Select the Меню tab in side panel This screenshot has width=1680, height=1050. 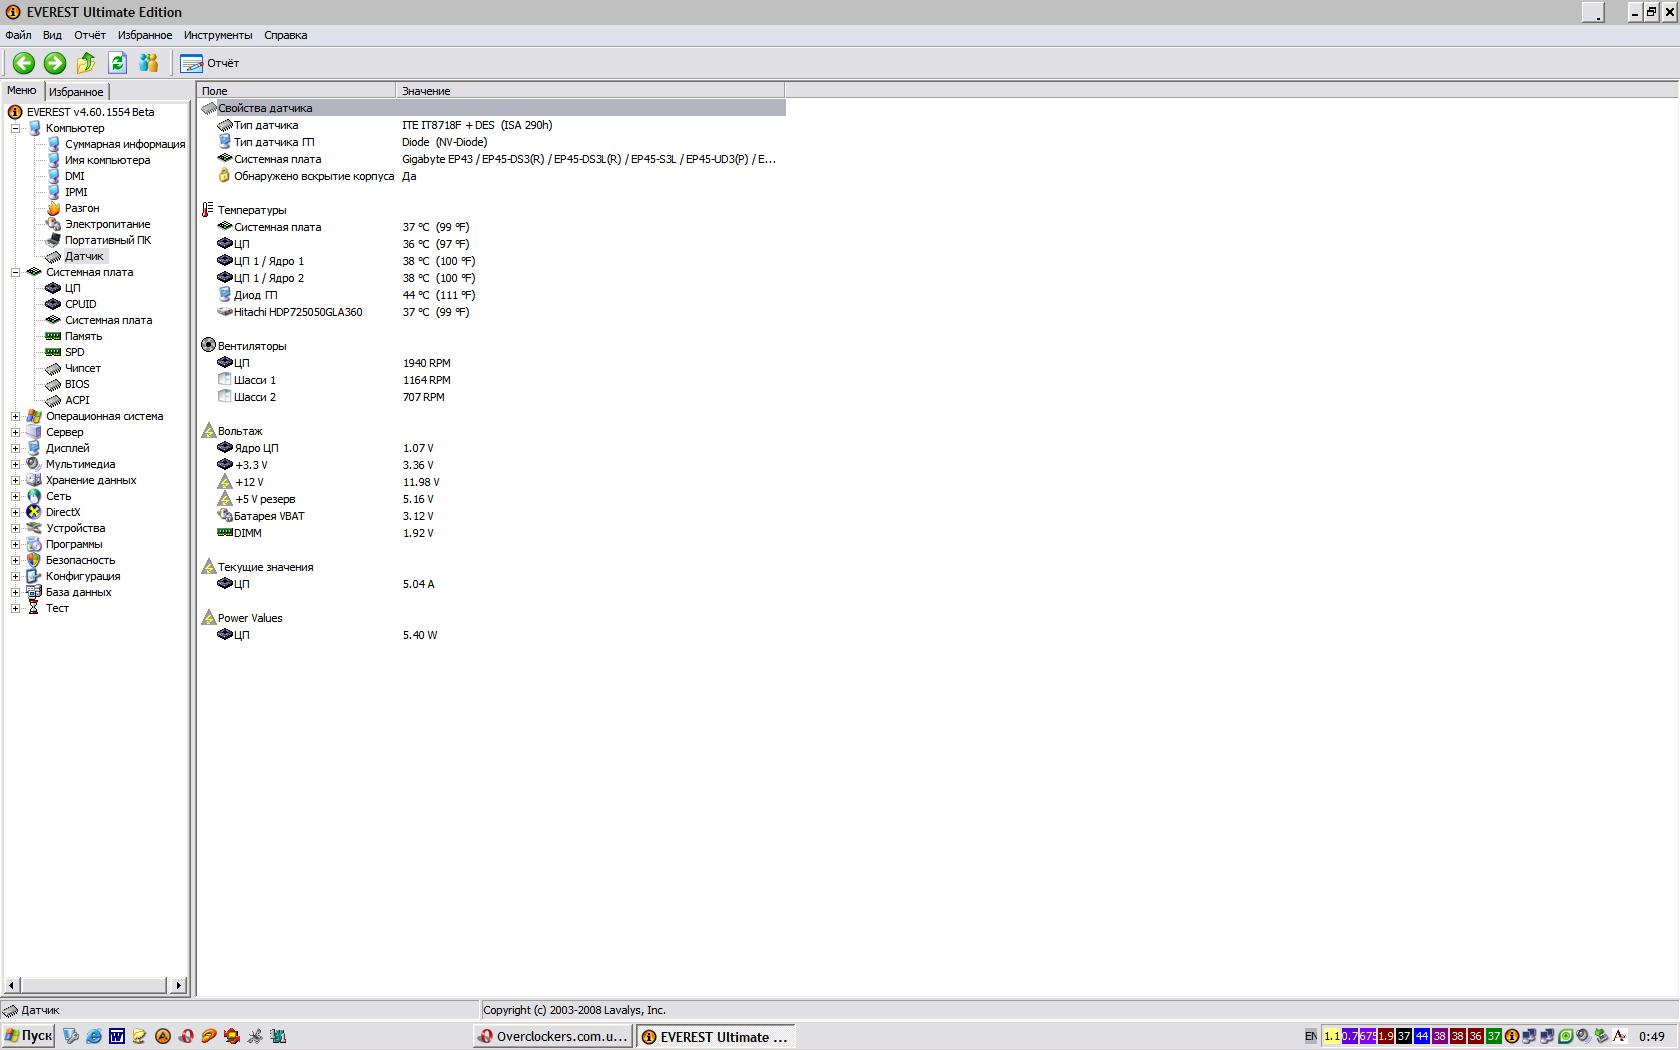pos(21,90)
